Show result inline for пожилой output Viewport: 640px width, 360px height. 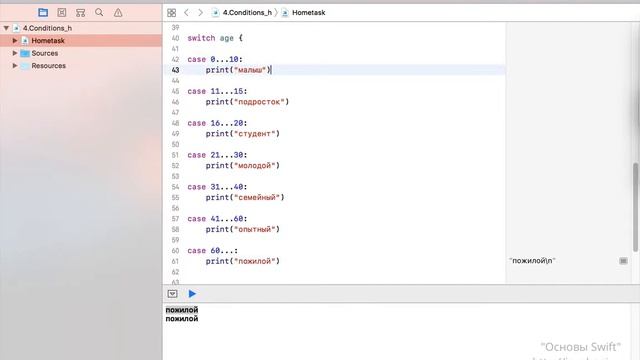coord(623,261)
